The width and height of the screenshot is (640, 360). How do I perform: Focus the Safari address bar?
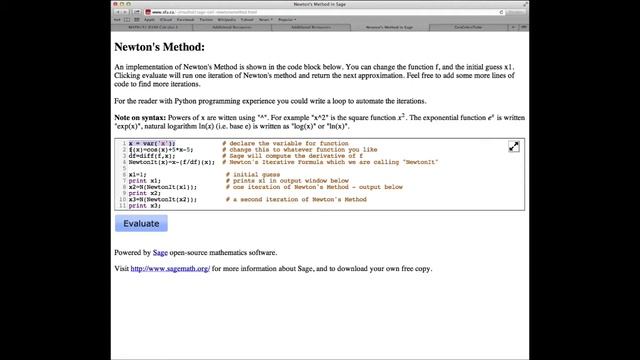[x=324, y=12]
